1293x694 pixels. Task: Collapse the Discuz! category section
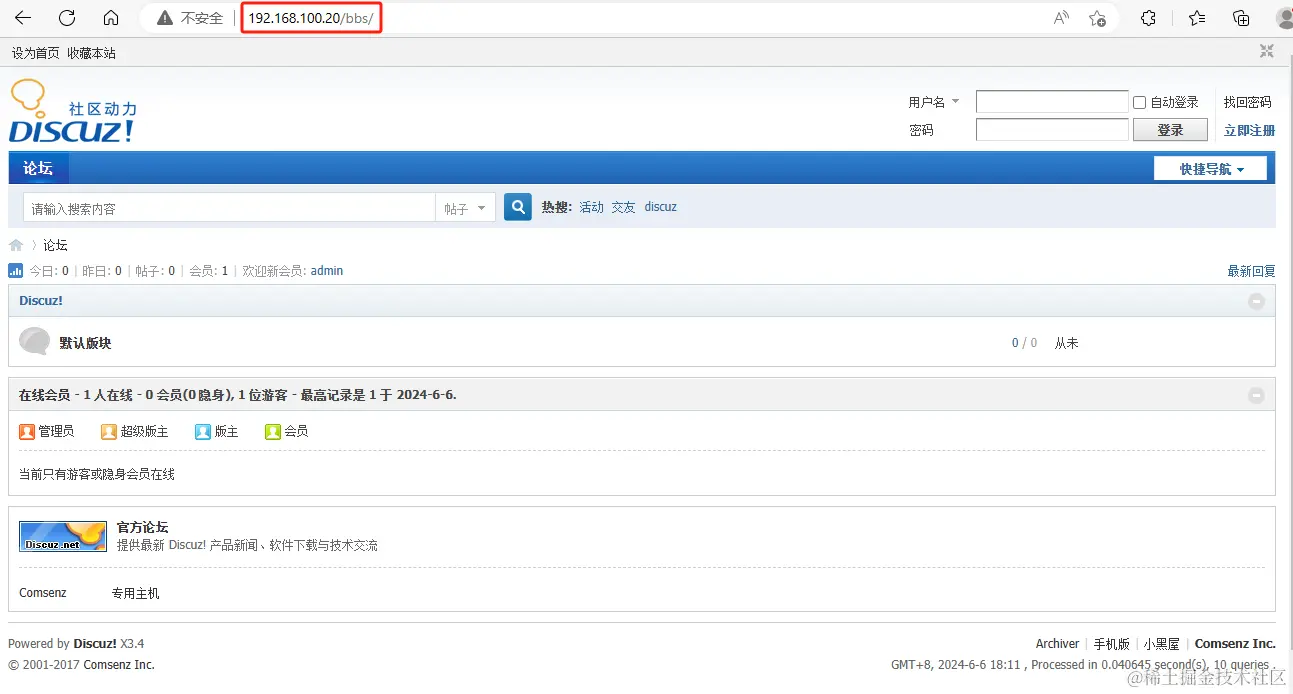click(x=1257, y=301)
